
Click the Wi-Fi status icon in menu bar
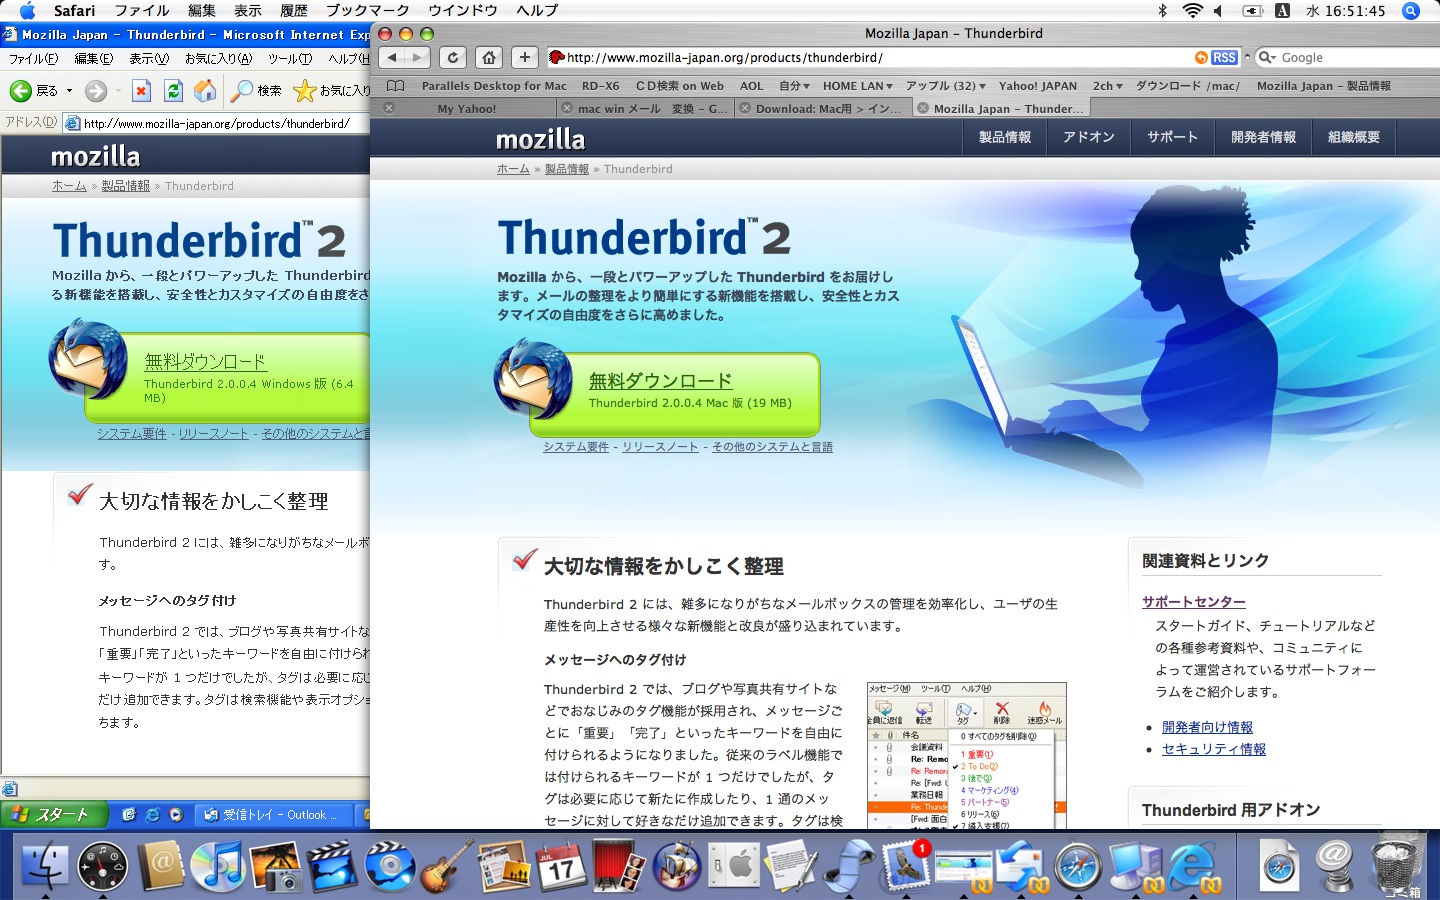coord(1192,11)
